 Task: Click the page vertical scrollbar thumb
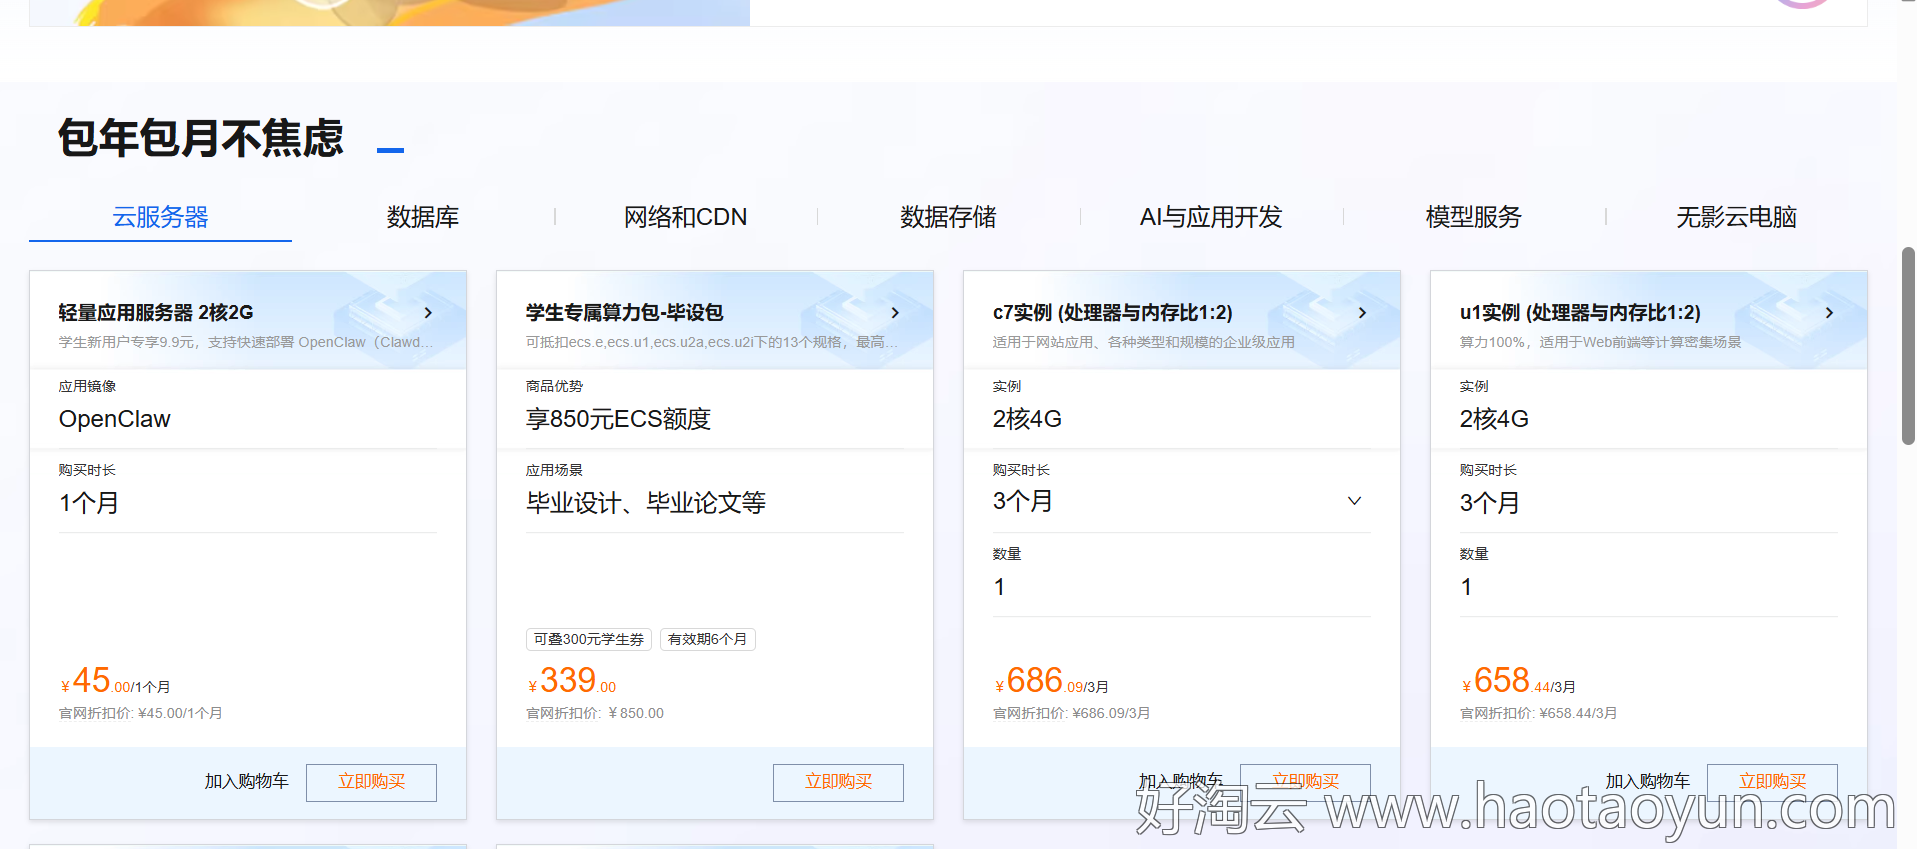pyautogui.click(x=1908, y=345)
